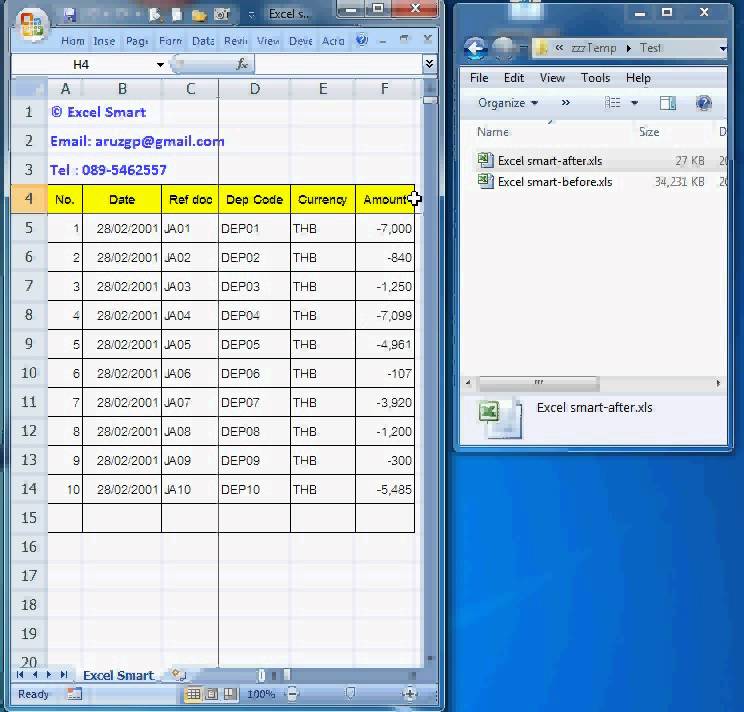Screen dimensions: 744x712
Task: Click the Name Box showing H4
Action: coord(82,65)
